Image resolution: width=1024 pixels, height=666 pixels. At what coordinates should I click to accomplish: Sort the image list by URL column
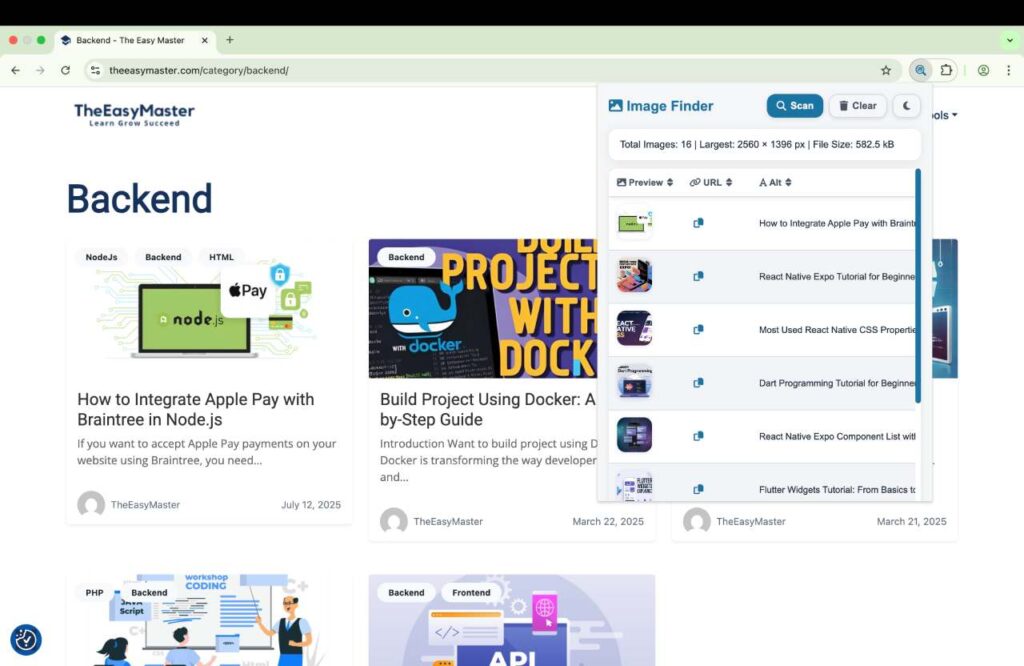click(x=711, y=183)
